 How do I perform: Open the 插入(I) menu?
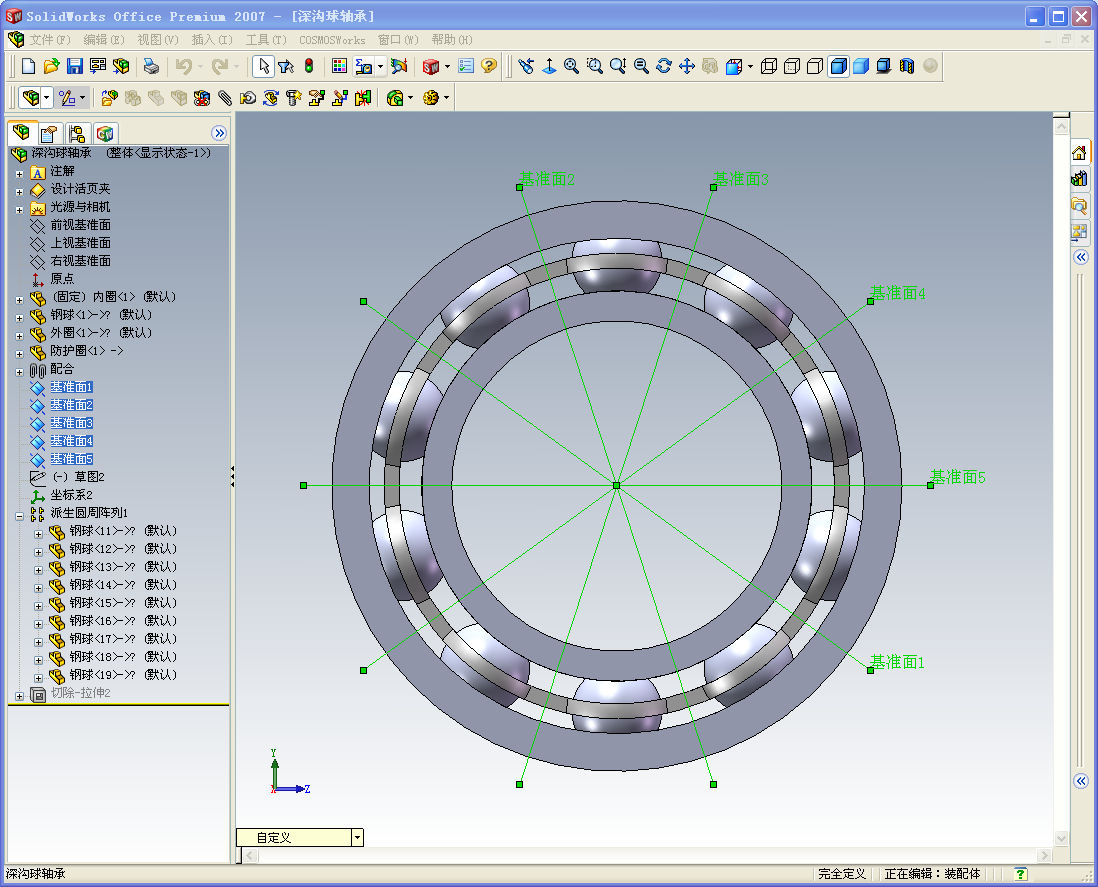pos(211,40)
